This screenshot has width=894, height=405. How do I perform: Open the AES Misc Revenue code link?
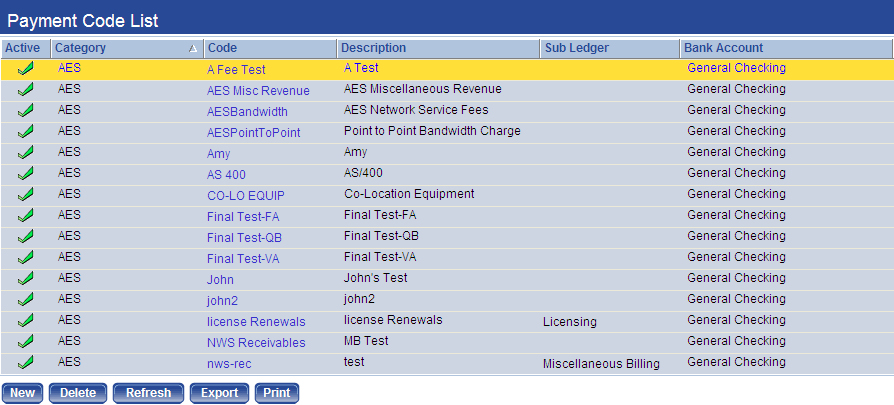click(258, 91)
